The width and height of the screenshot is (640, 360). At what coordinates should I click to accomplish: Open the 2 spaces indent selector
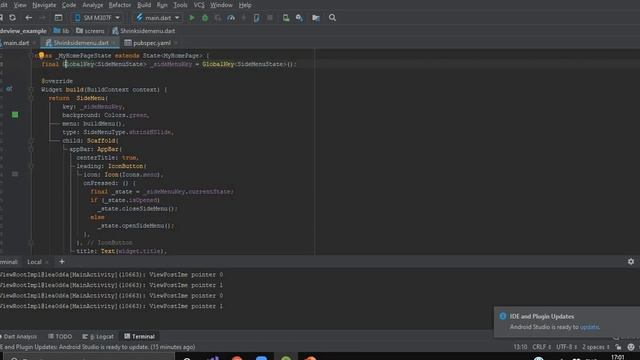point(596,347)
